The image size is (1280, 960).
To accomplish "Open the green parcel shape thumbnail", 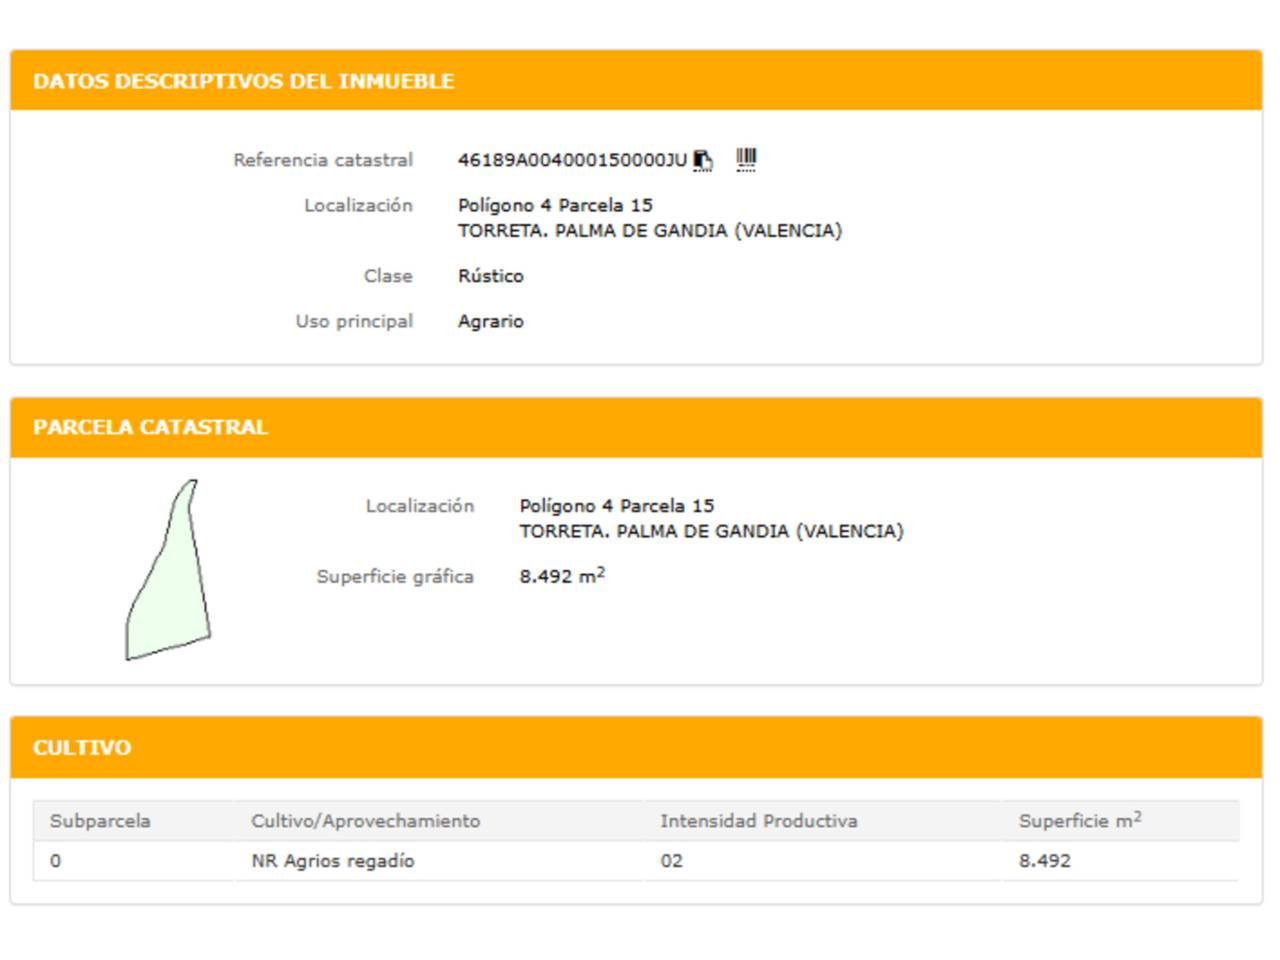I will tap(168, 571).
